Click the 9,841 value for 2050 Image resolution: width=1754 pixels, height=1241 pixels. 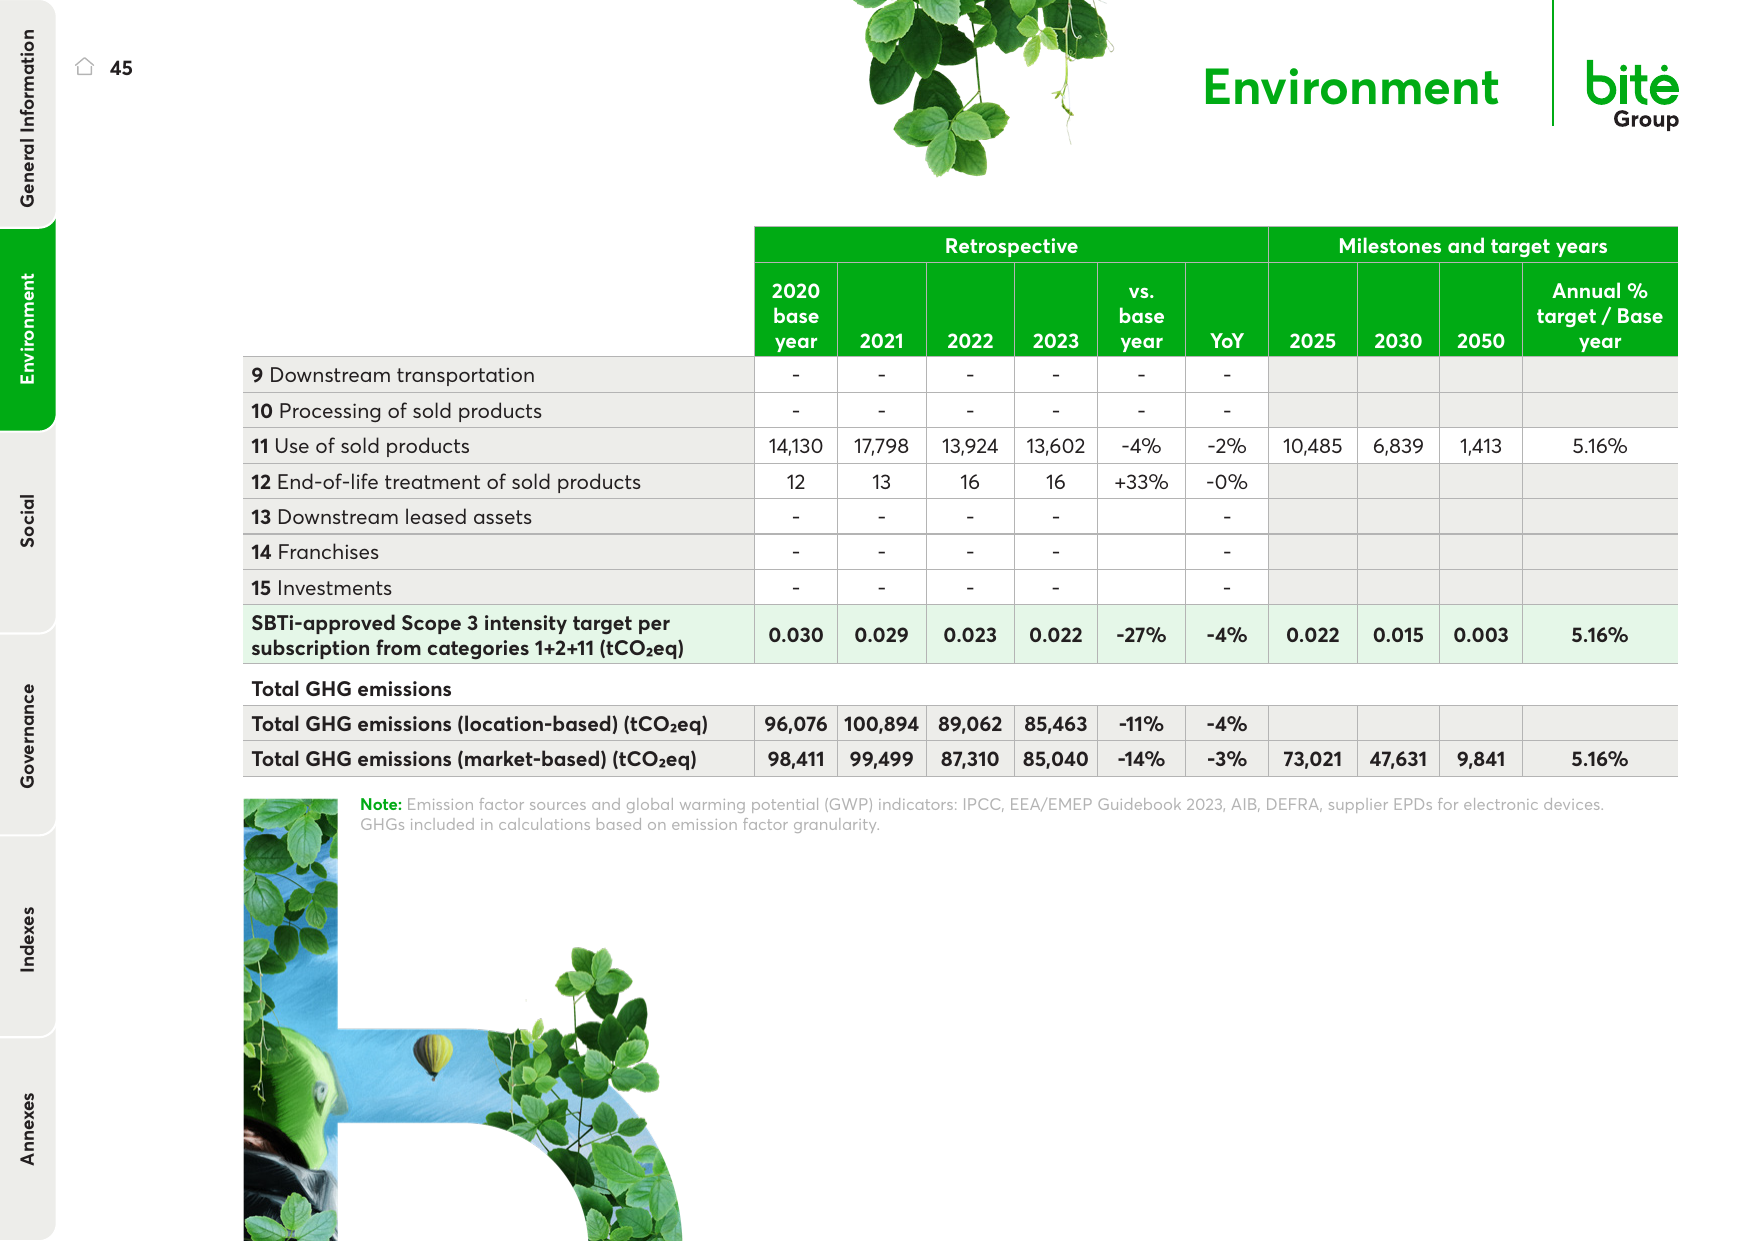pyautogui.click(x=1480, y=759)
